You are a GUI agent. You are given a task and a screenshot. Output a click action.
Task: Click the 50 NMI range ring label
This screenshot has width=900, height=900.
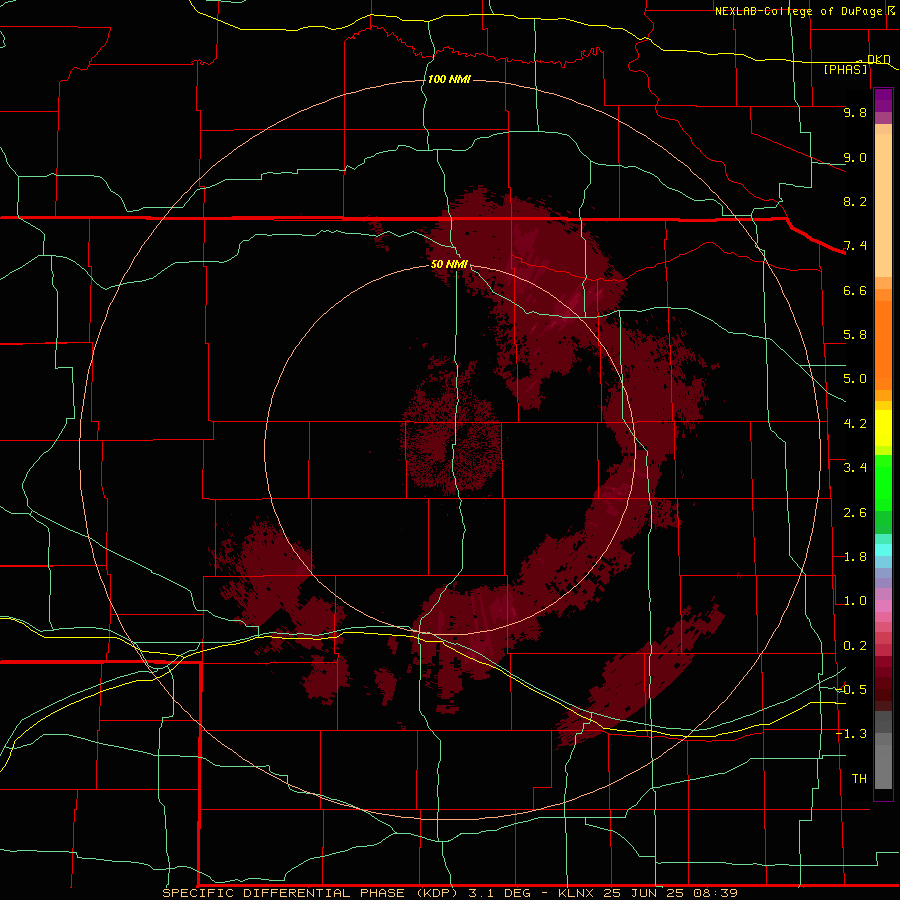pyautogui.click(x=449, y=264)
